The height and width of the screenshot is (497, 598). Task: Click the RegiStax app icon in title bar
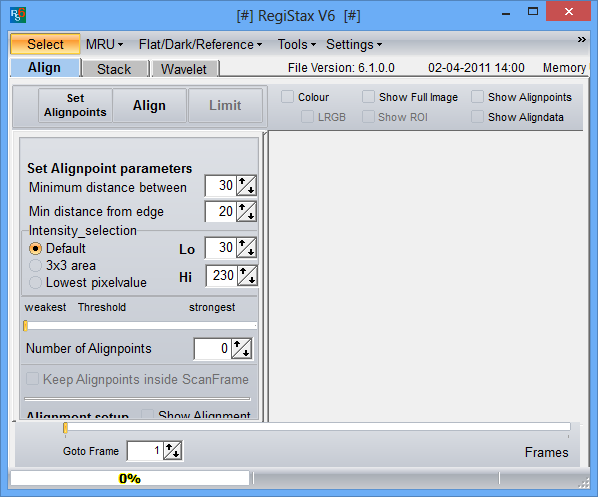[x=18, y=15]
